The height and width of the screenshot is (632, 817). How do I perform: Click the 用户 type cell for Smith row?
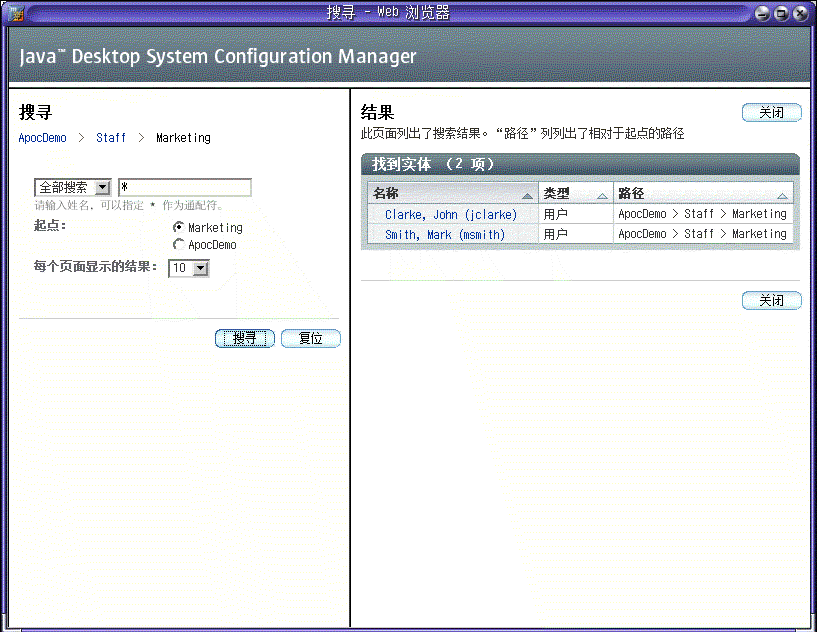tap(576, 234)
